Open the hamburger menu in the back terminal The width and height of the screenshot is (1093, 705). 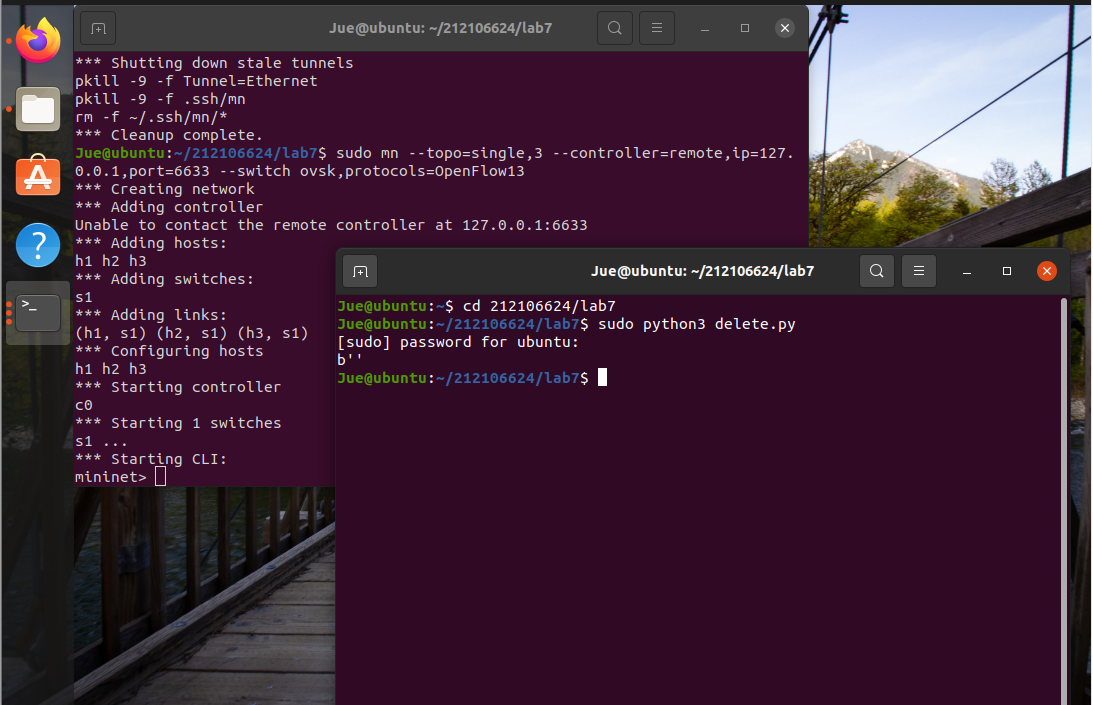(657, 28)
